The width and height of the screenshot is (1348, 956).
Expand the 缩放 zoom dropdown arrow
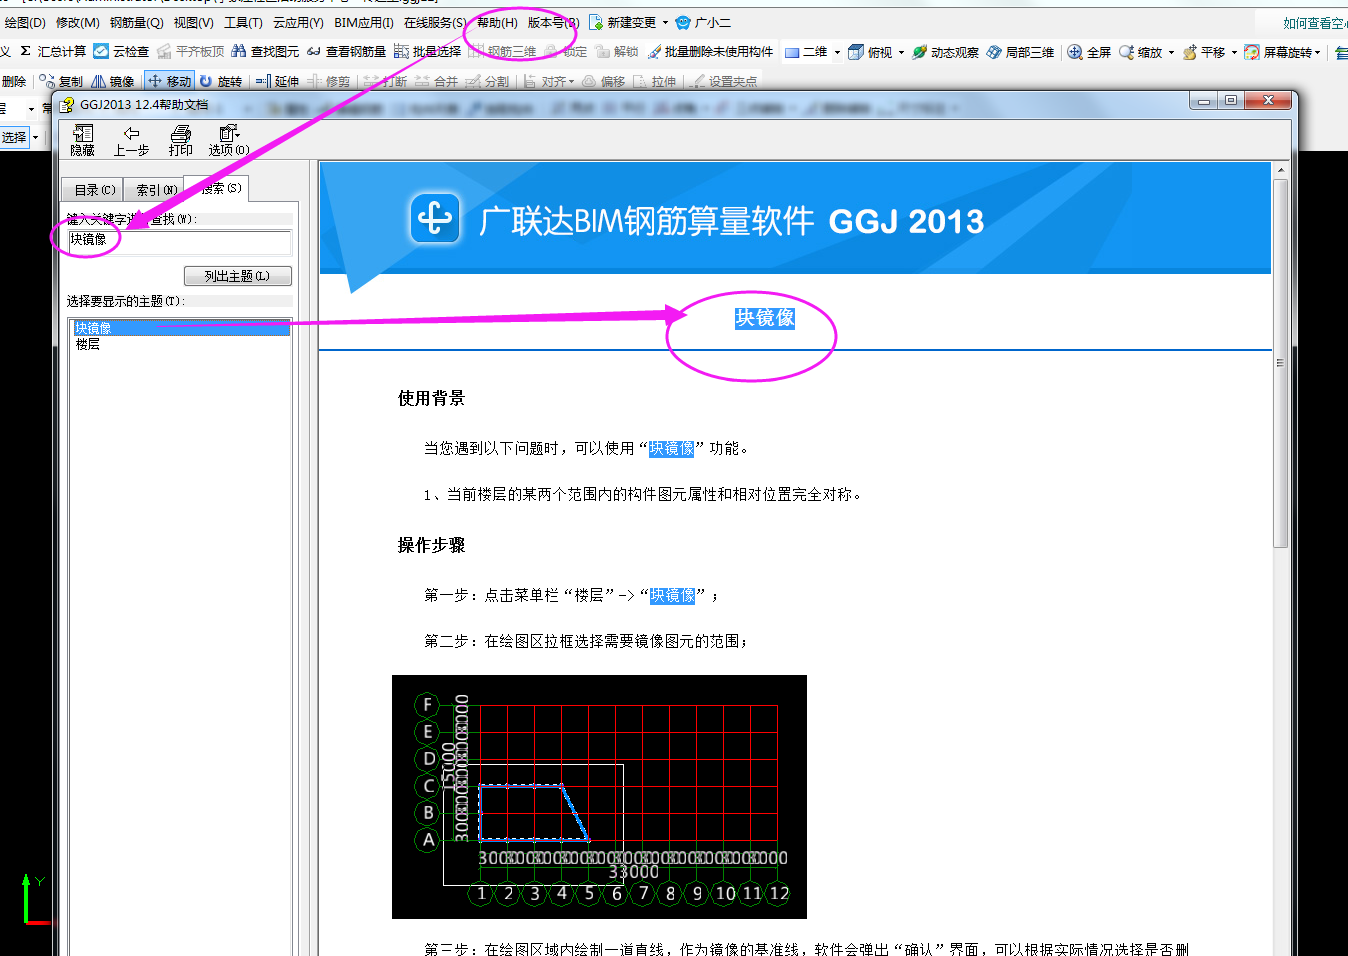pos(1171,52)
